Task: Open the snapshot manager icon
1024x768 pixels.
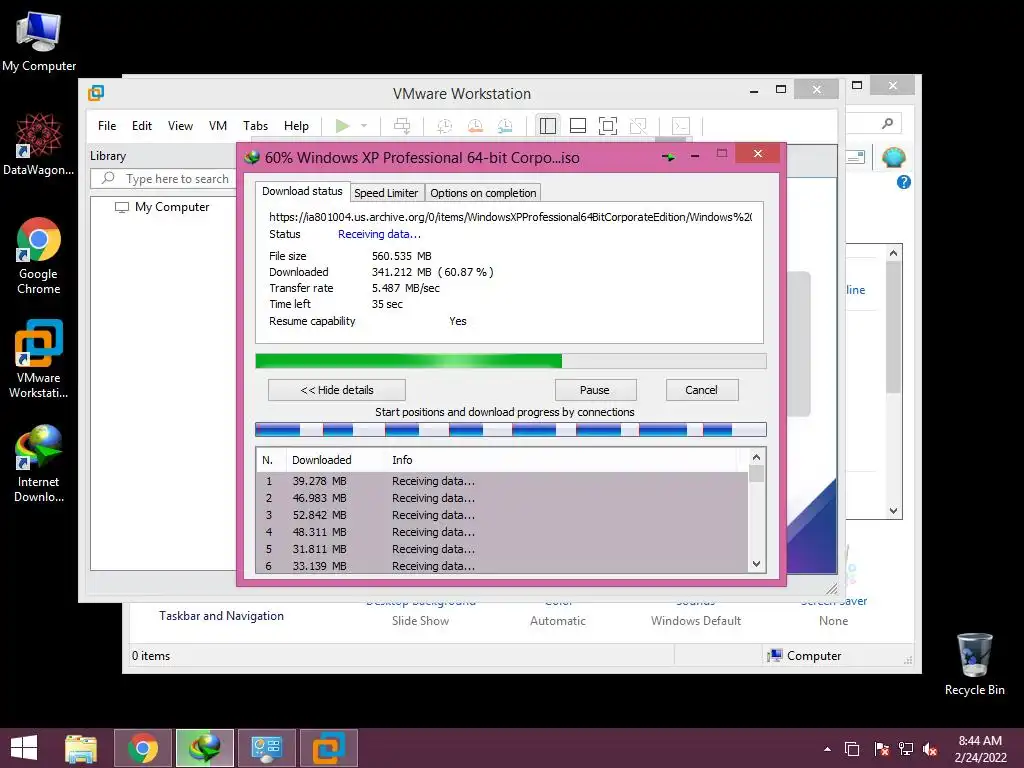Action: (x=505, y=125)
